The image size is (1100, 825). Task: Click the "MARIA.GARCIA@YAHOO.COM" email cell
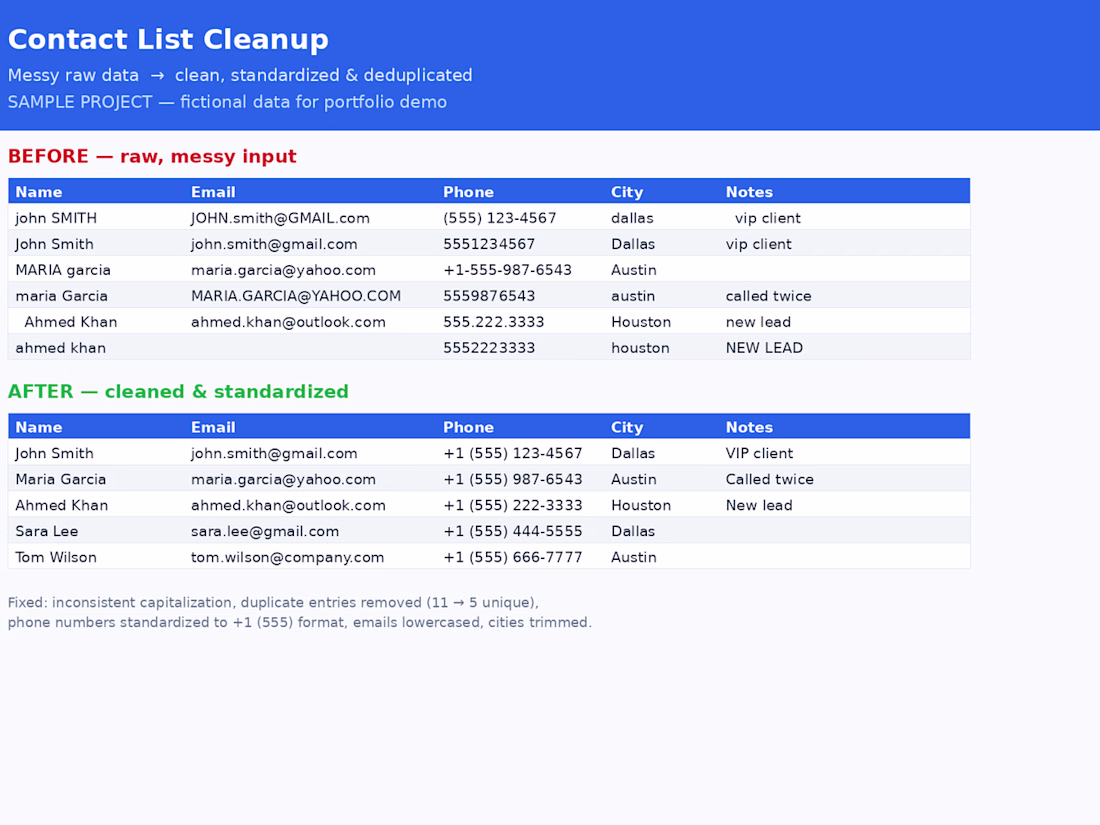(x=296, y=295)
